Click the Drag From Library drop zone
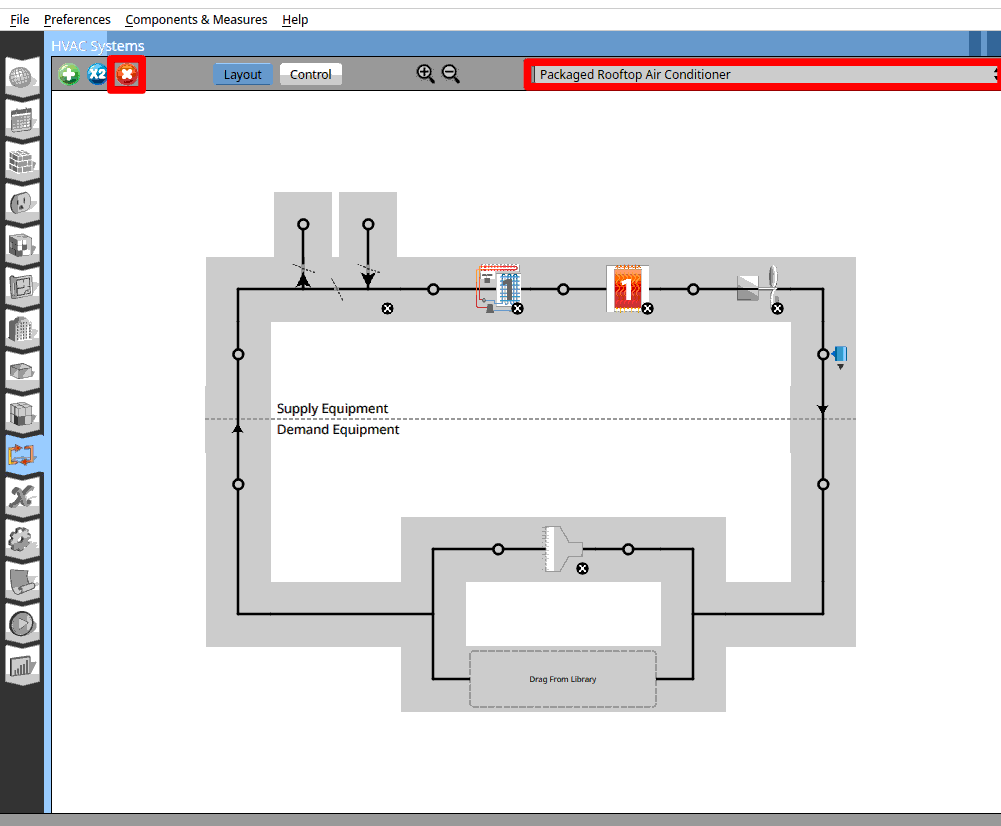Viewport: 1001px width, 826px height. click(563, 679)
